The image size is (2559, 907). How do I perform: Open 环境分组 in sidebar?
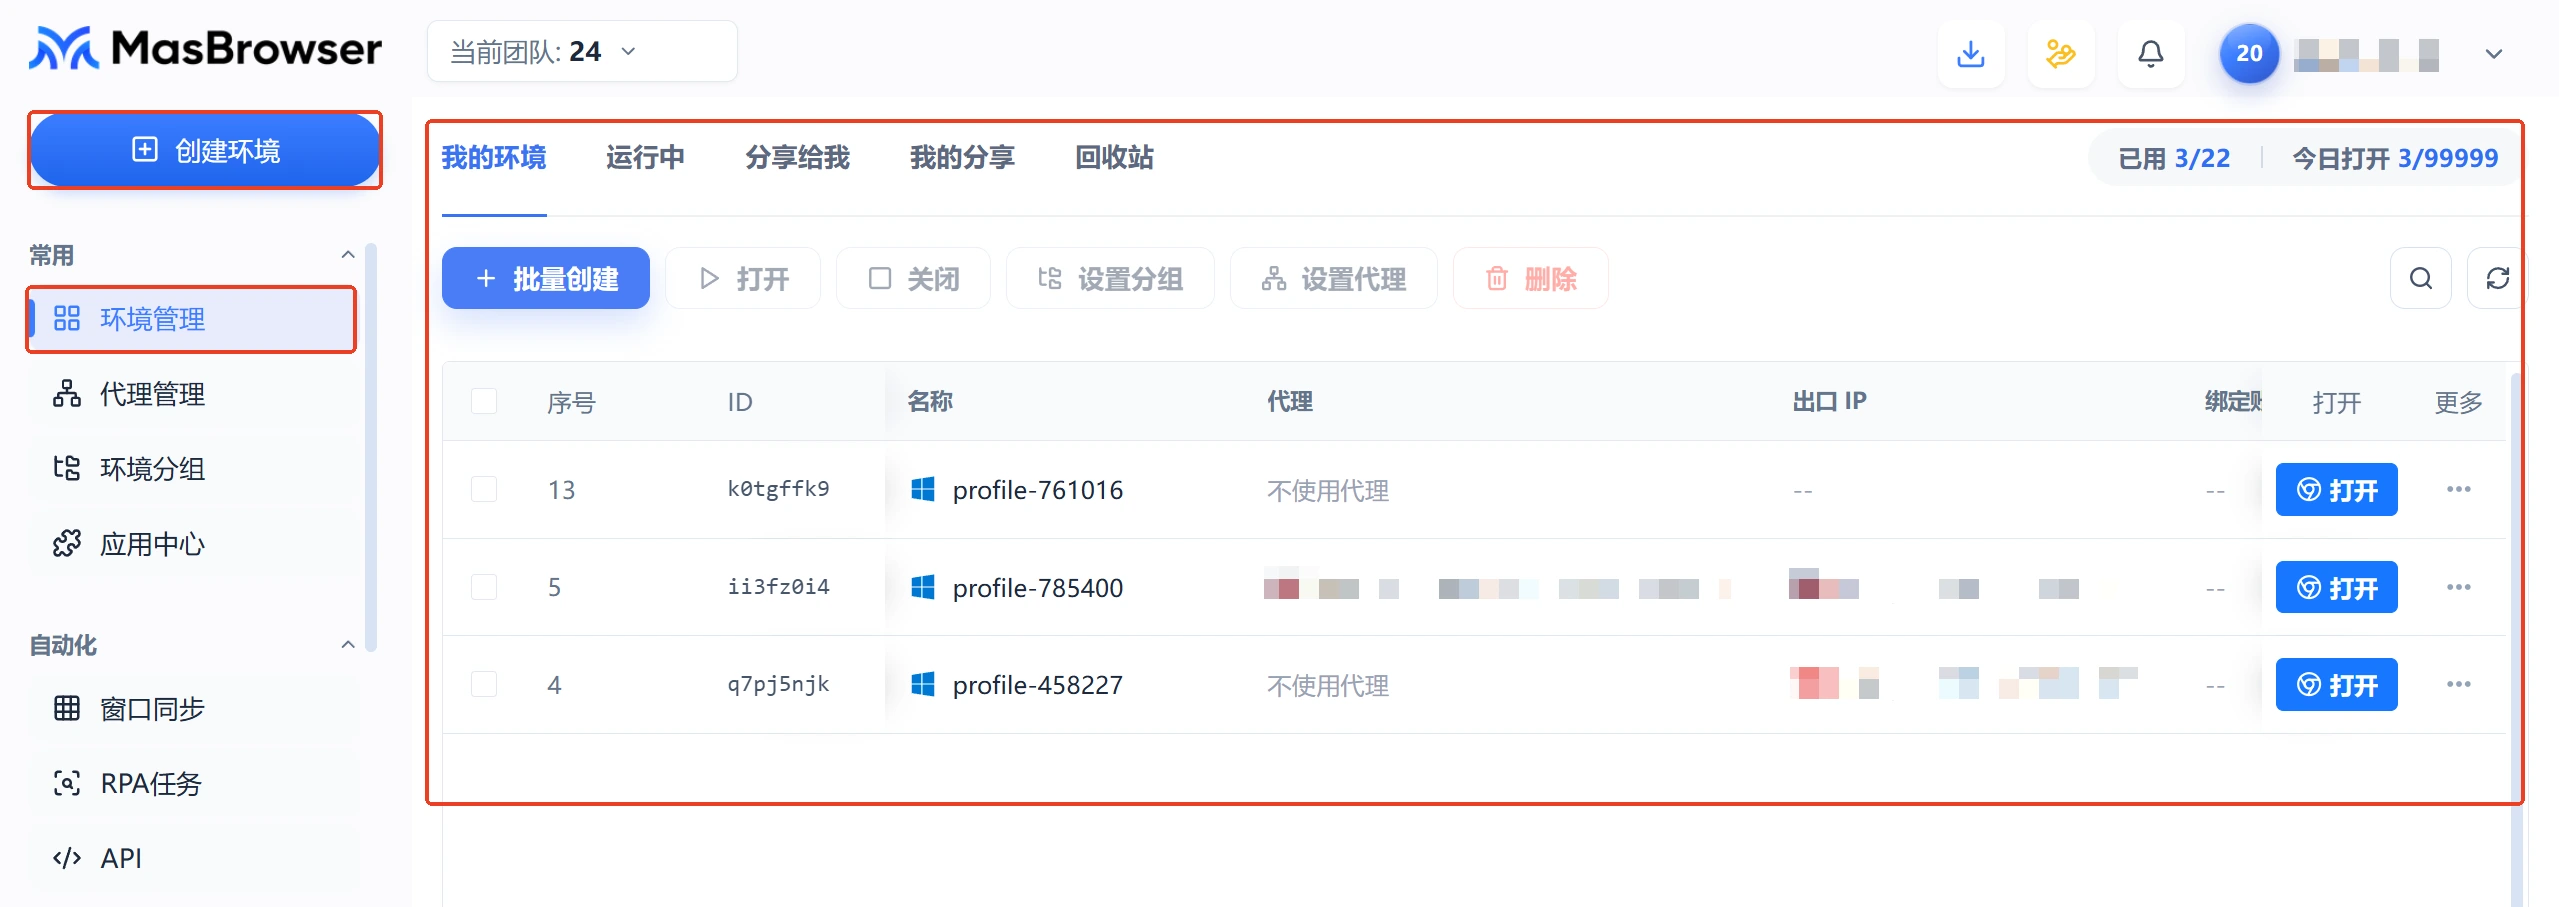tap(192, 469)
